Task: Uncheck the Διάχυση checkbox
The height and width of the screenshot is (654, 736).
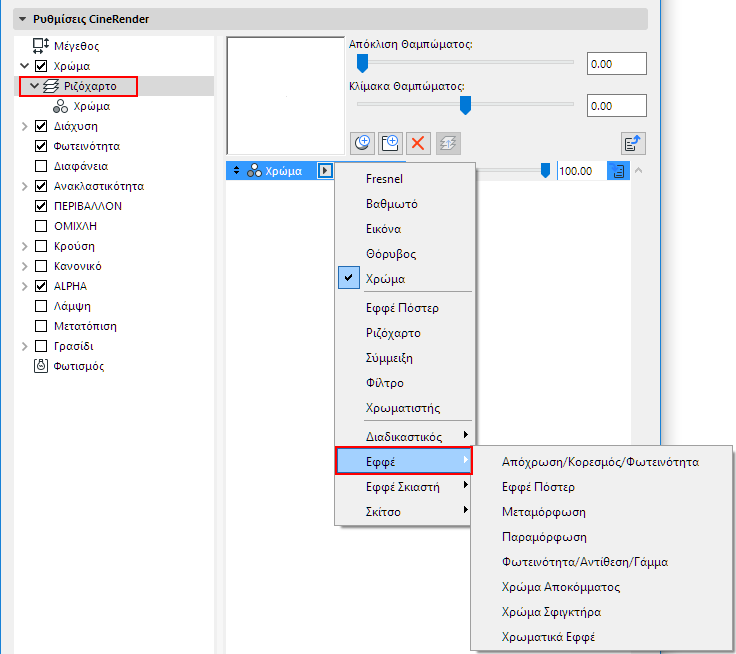Action: click(x=41, y=126)
